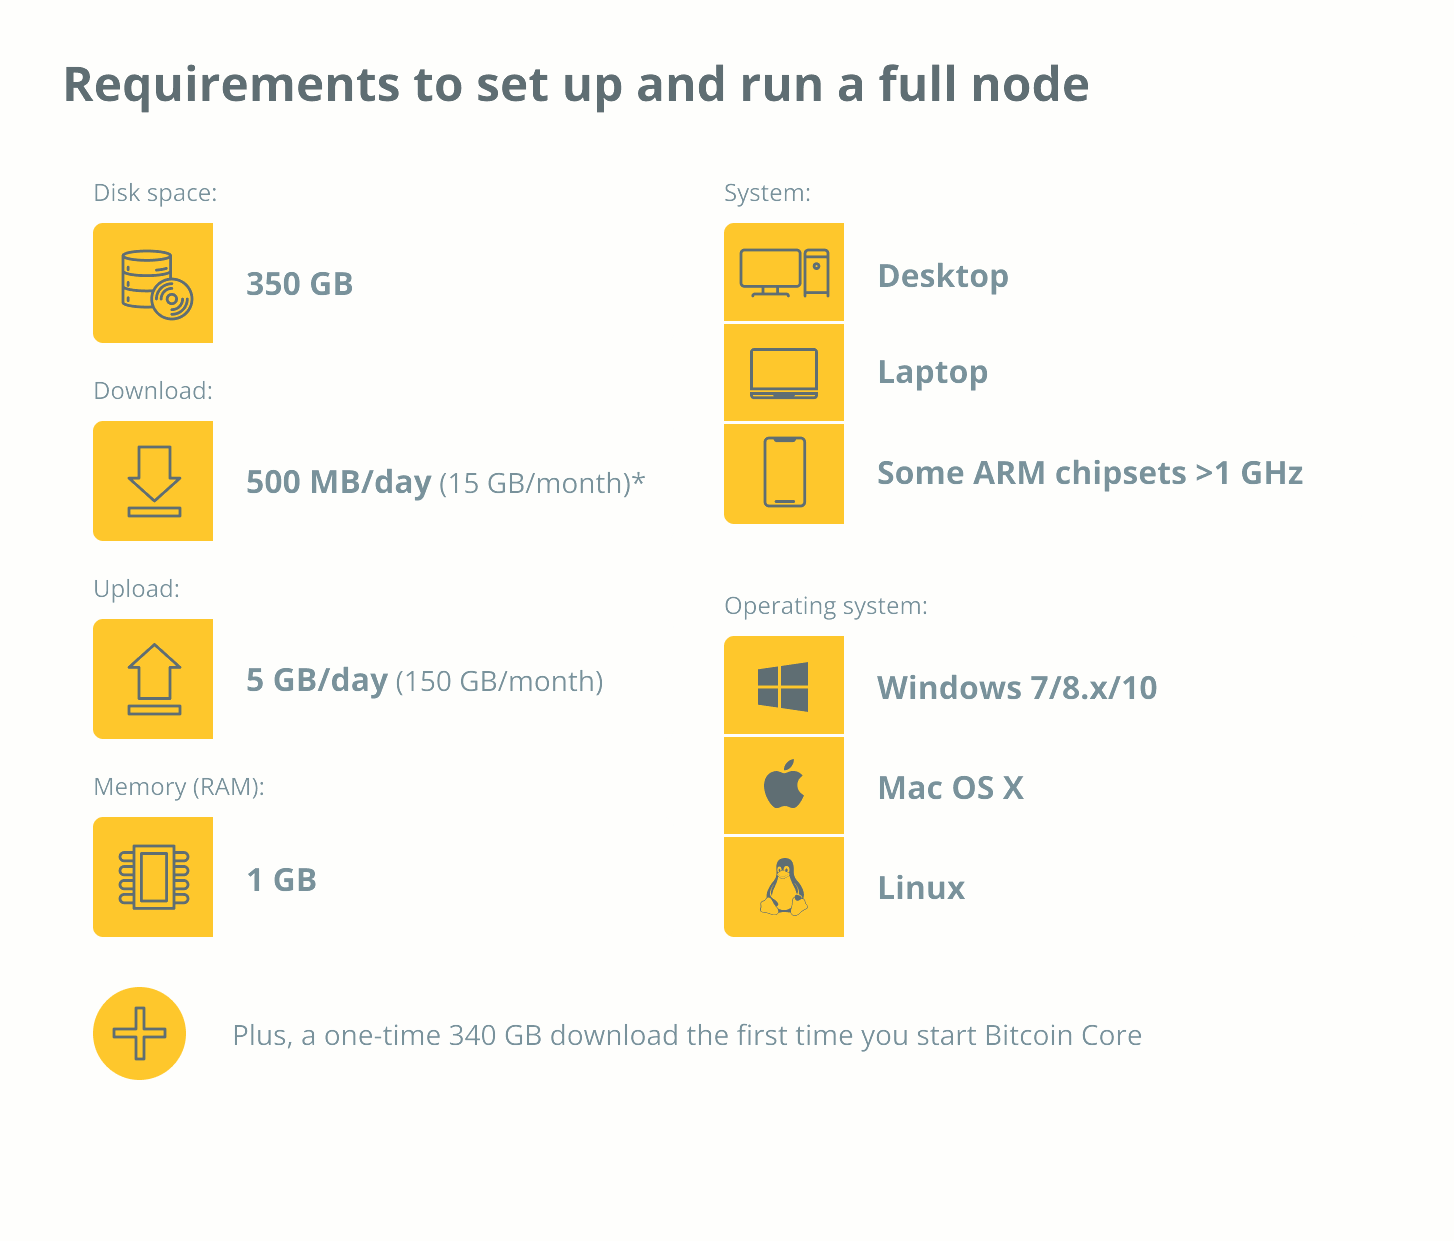Click the download arrow icon
This screenshot has width=1454, height=1241.
[x=153, y=481]
